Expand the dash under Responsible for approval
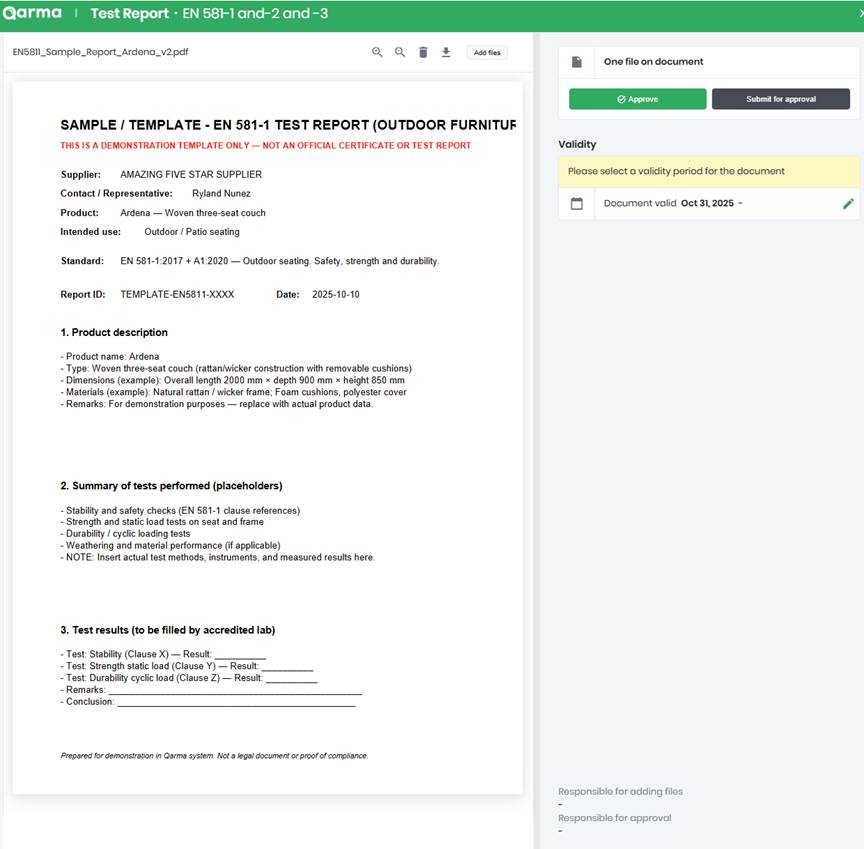Viewport: 864px width, 849px height. (x=560, y=830)
